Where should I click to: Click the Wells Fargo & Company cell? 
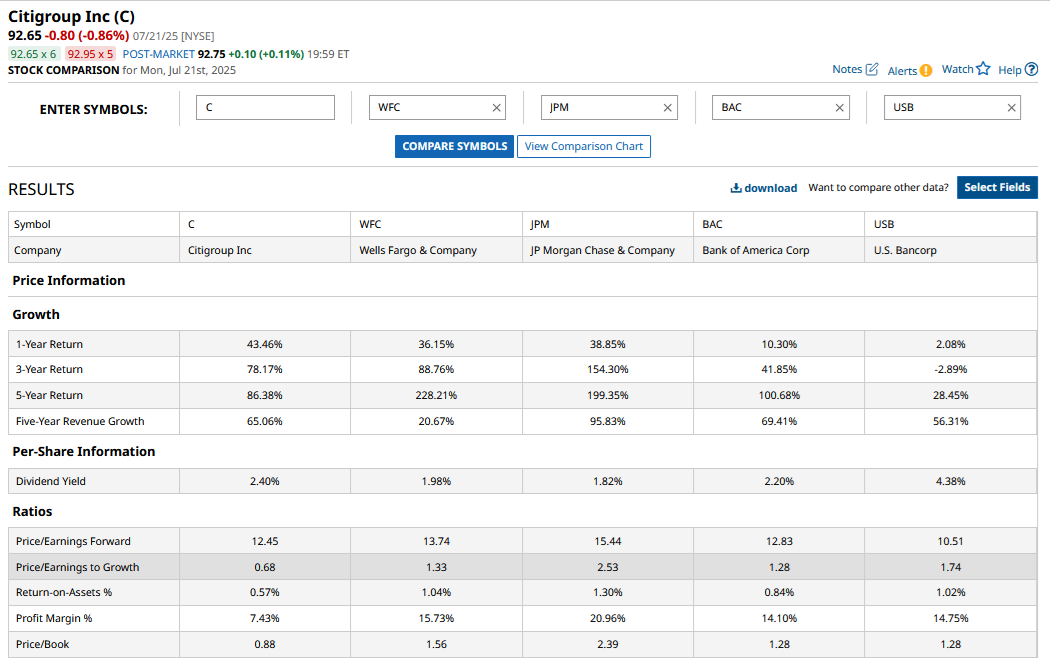coord(437,250)
